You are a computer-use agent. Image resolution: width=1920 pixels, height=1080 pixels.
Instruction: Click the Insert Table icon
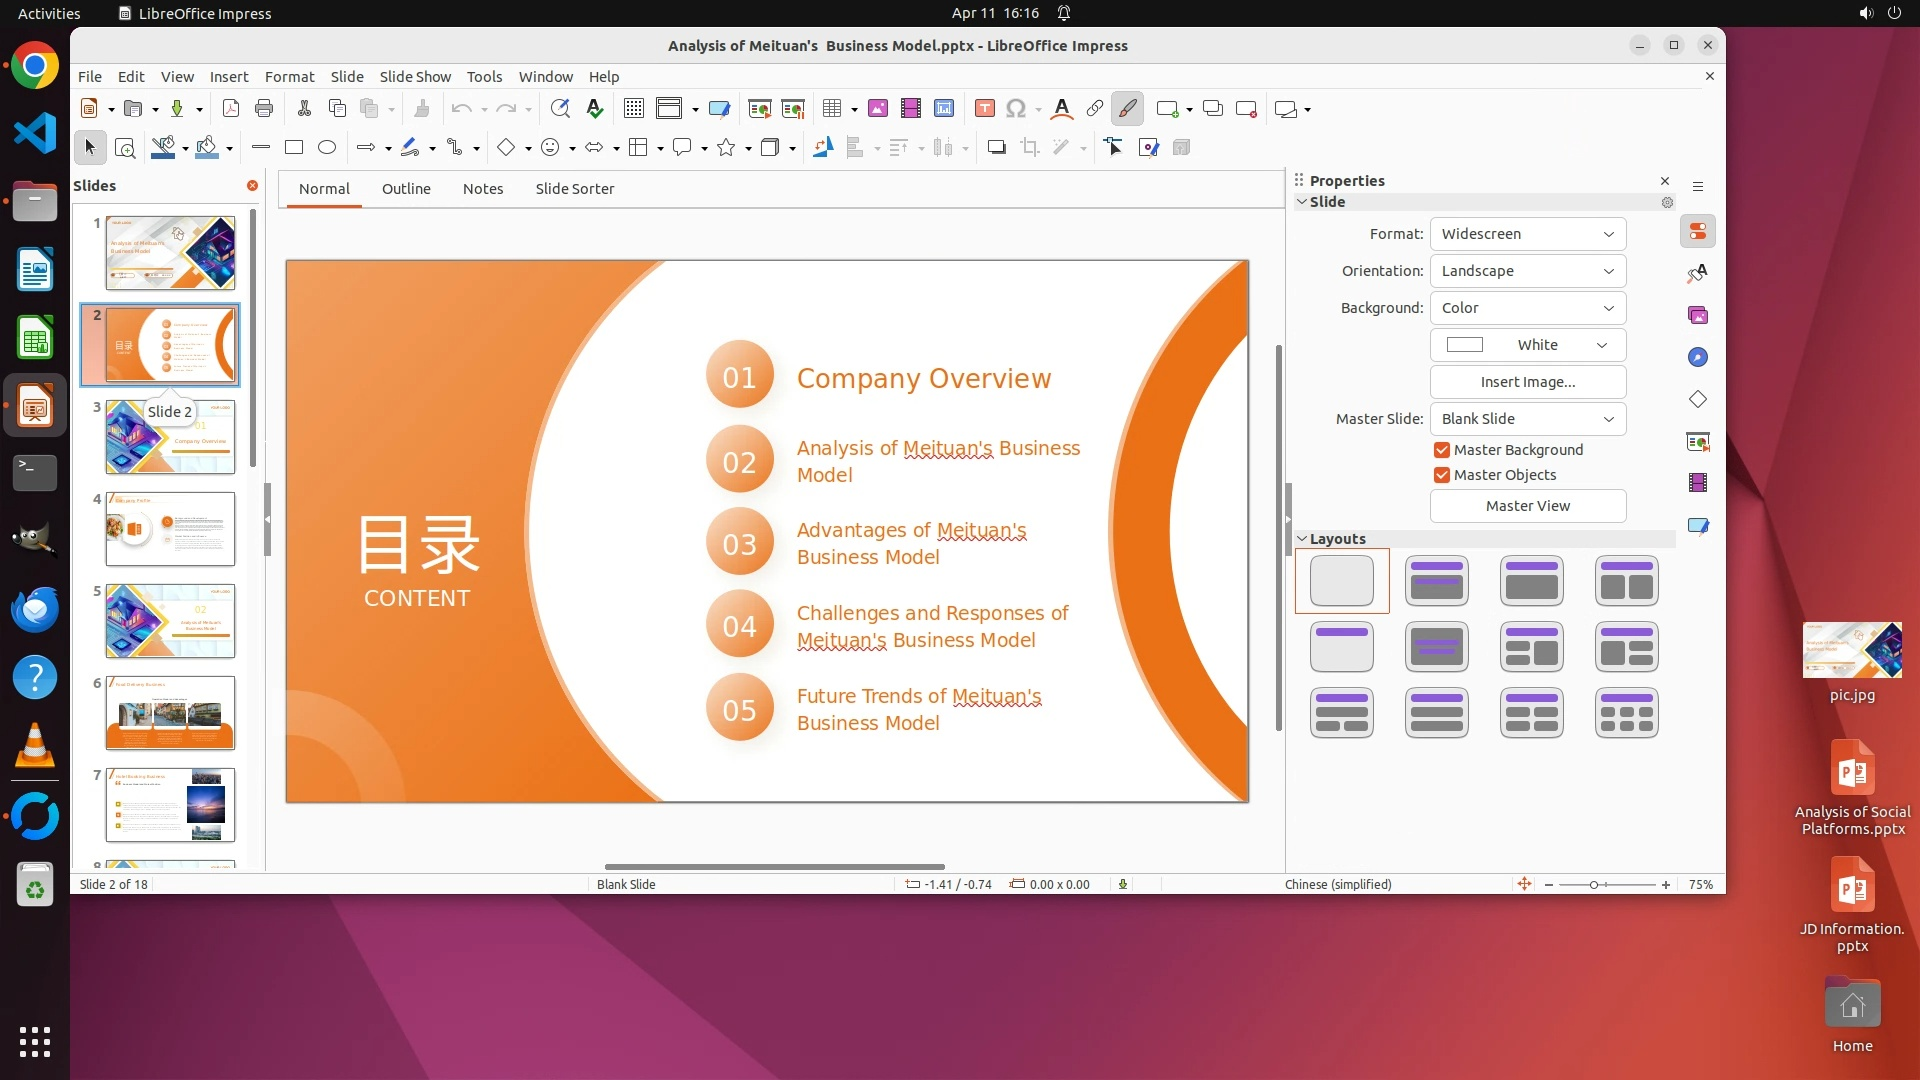tap(832, 109)
